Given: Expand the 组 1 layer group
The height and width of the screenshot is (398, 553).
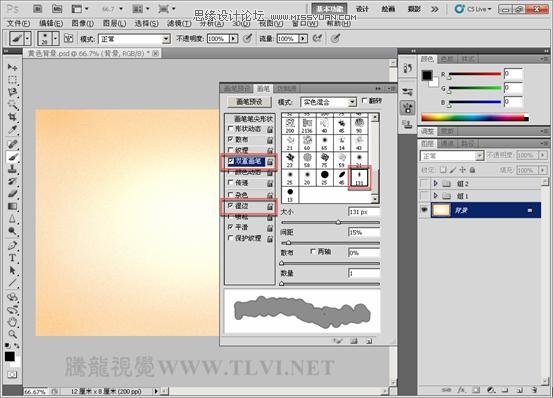Looking at the screenshot, I should tap(436, 196).
